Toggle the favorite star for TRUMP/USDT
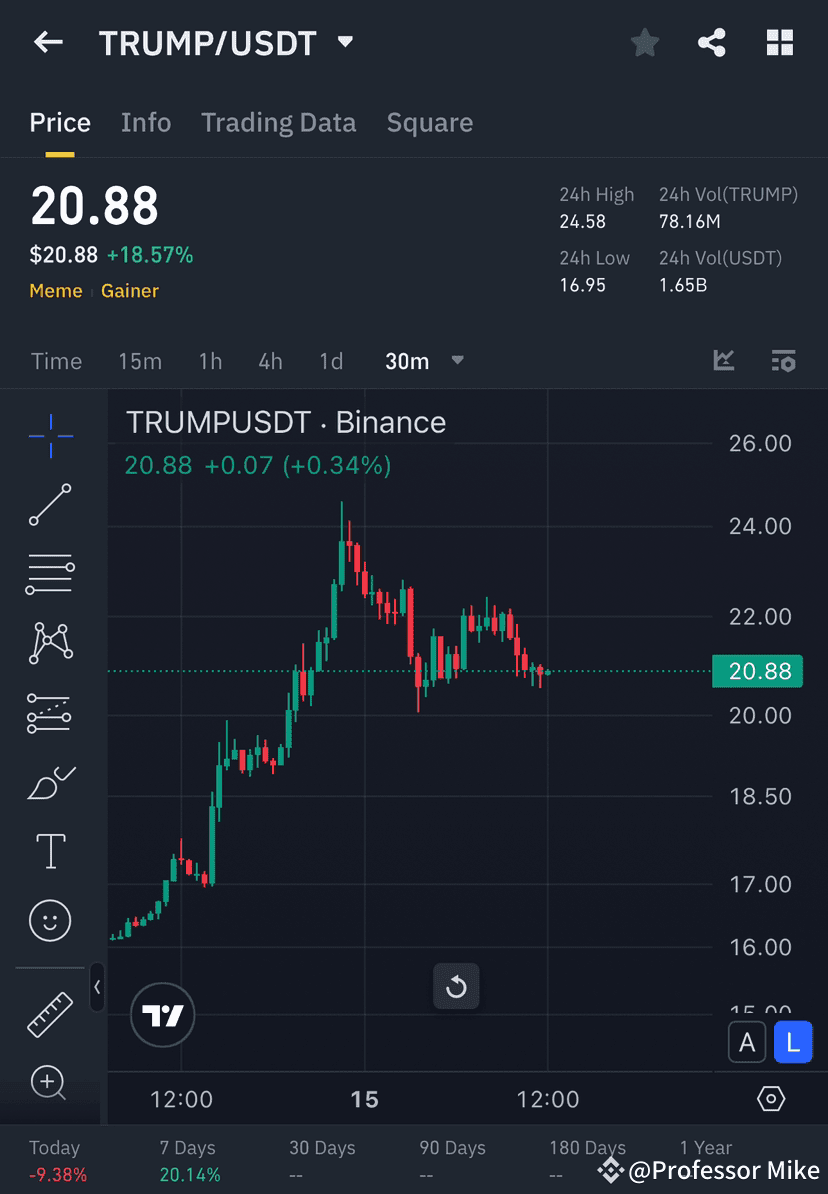Image resolution: width=828 pixels, height=1194 pixels. (644, 42)
